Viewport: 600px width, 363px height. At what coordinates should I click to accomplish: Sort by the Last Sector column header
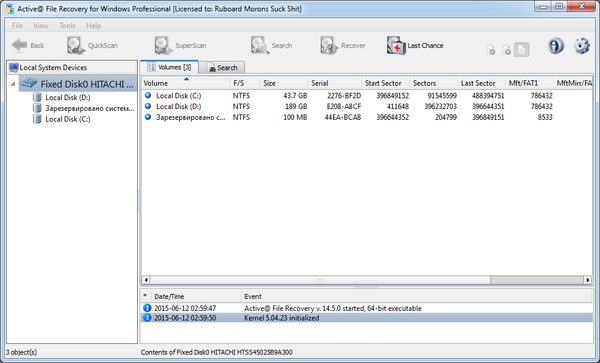(481, 83)
